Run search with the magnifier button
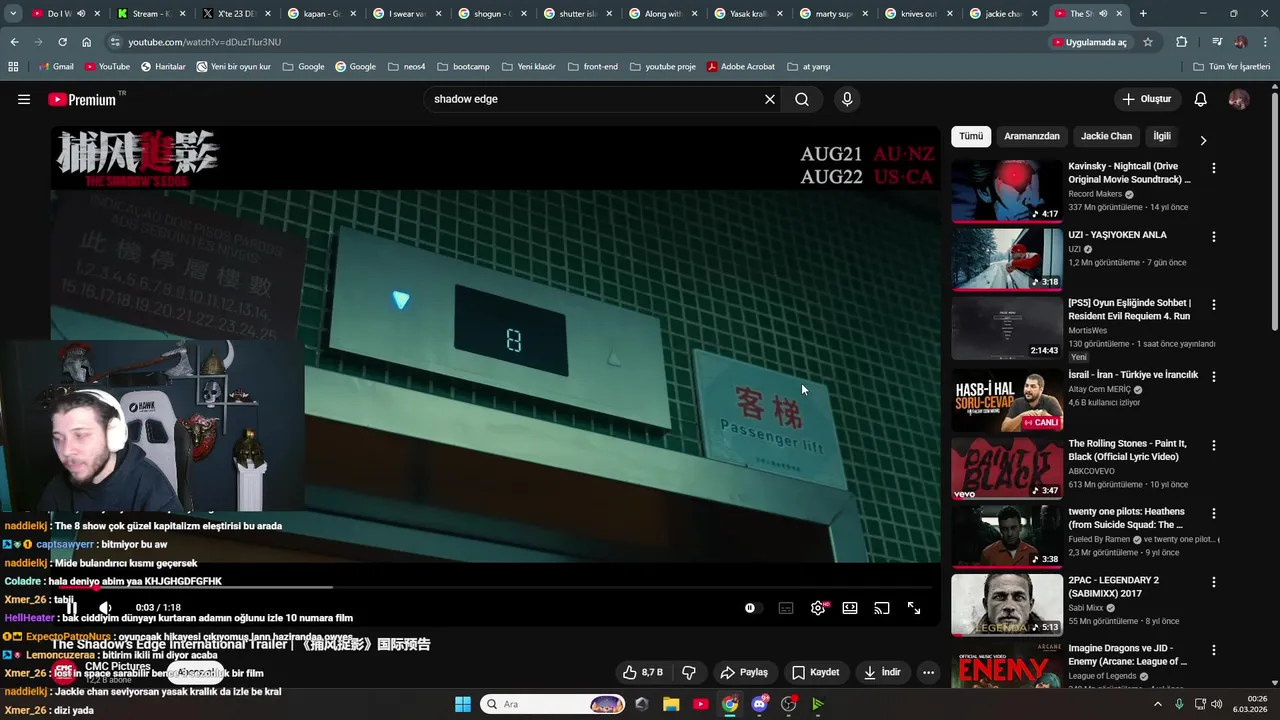The height and width of the screenshot is (720, 1280). click(802, 99)
